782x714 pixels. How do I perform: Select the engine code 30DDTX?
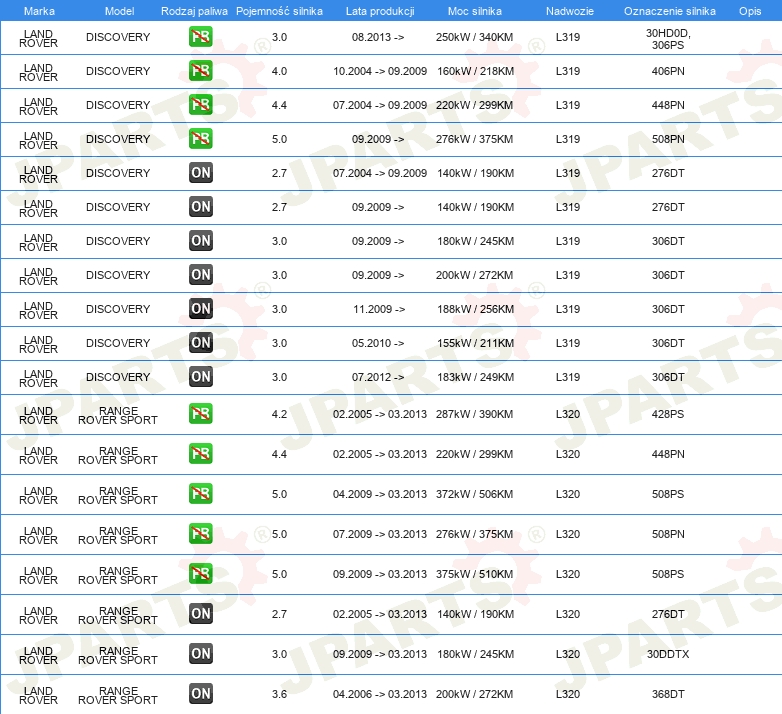tap(668, 654)
